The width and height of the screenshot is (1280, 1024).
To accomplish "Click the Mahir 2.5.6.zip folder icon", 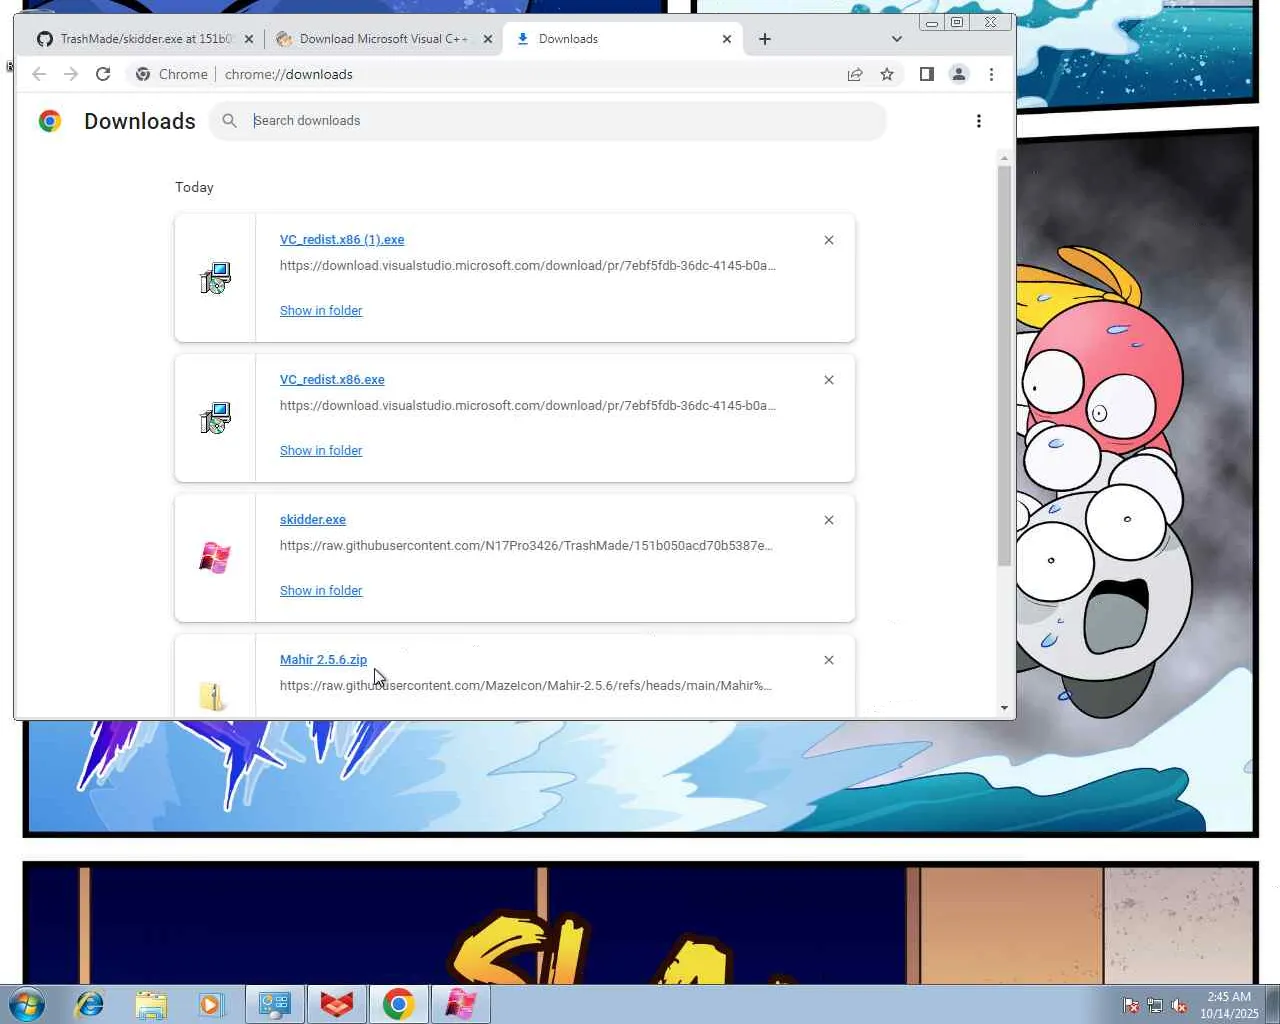I will (x=213, y=696).
